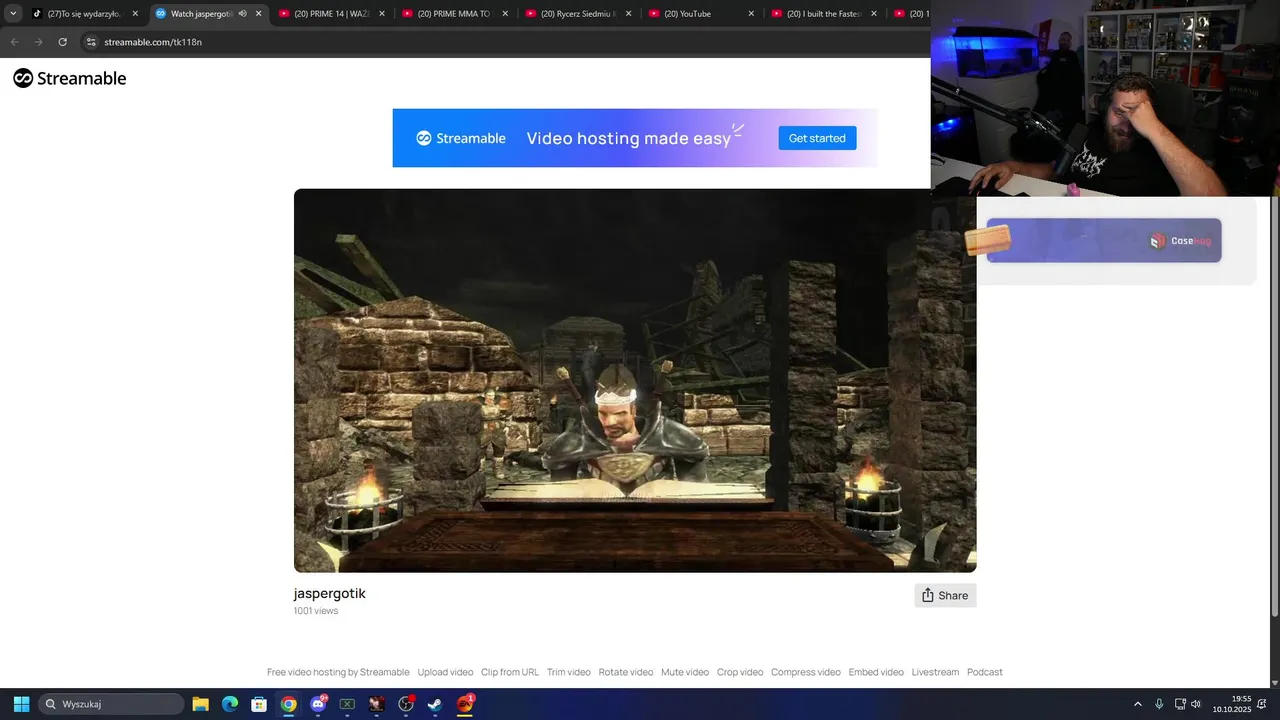Open Microsoft Store from the taskbar
The image size is (1280, 720).
(x=259, y=704)
